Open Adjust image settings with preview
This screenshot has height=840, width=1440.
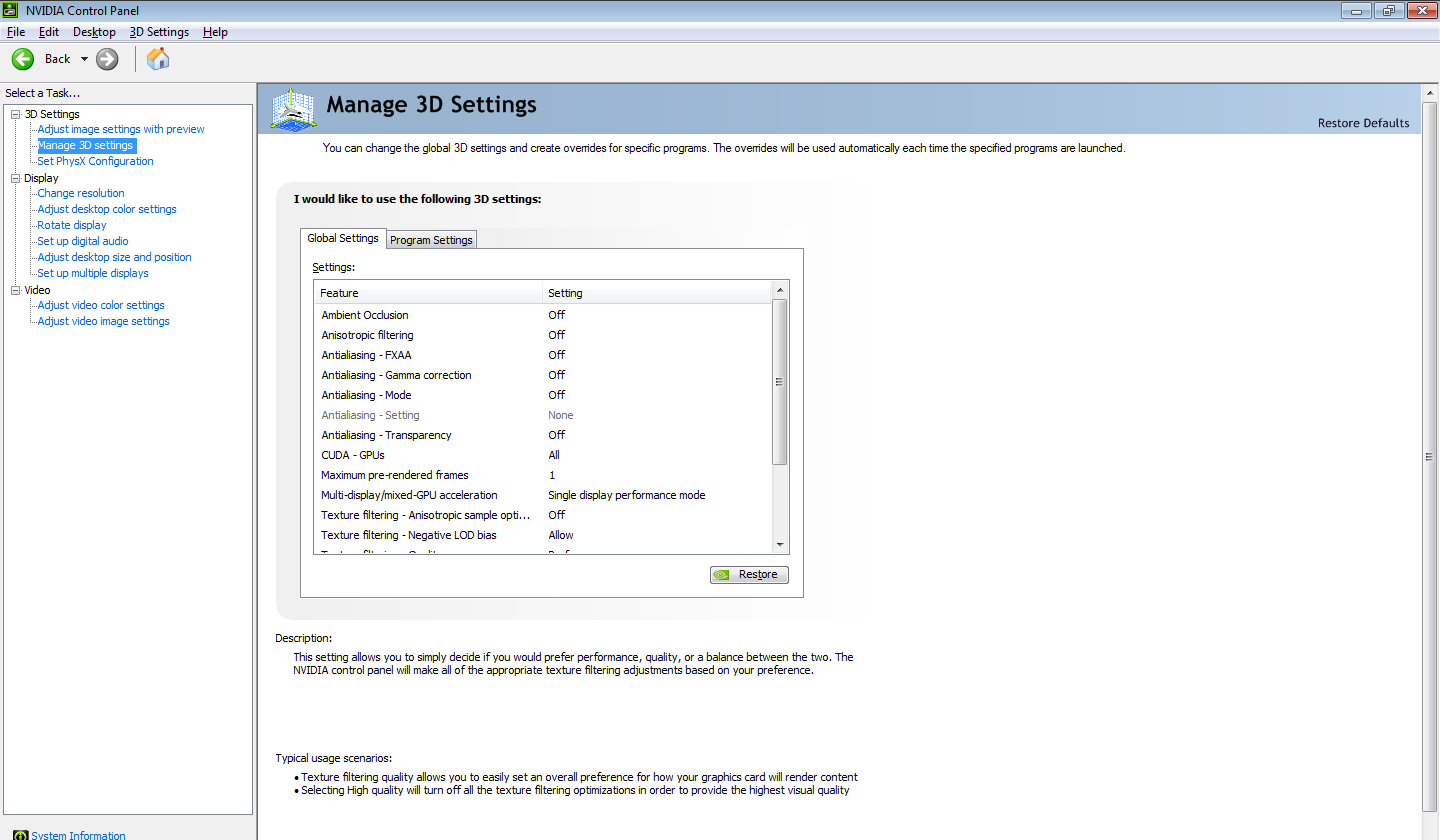(x=121, y=129)
